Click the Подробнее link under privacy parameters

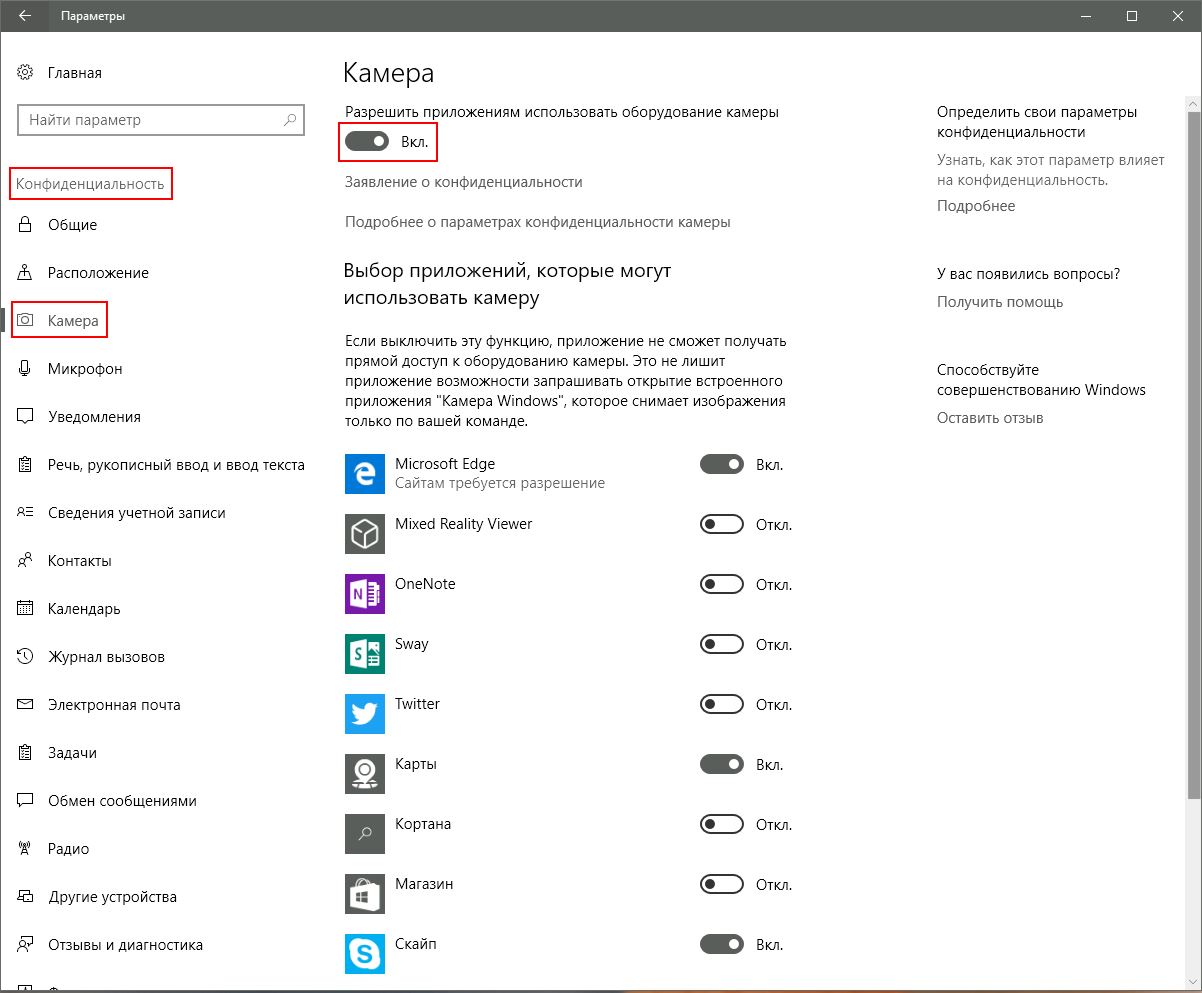pos(976,206)
